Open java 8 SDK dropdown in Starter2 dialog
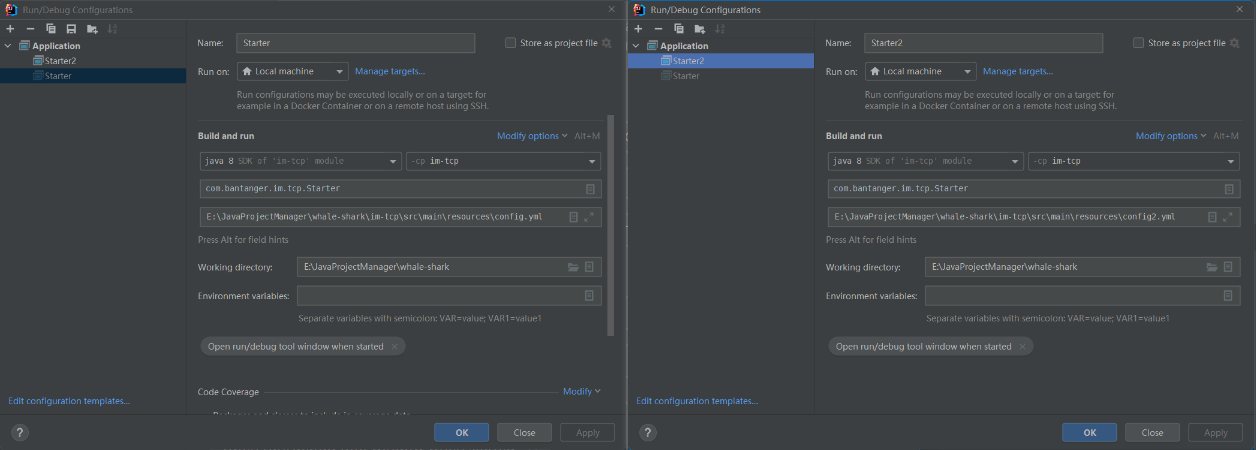Viewport: 1256px width, 450px height. [927, 161]
